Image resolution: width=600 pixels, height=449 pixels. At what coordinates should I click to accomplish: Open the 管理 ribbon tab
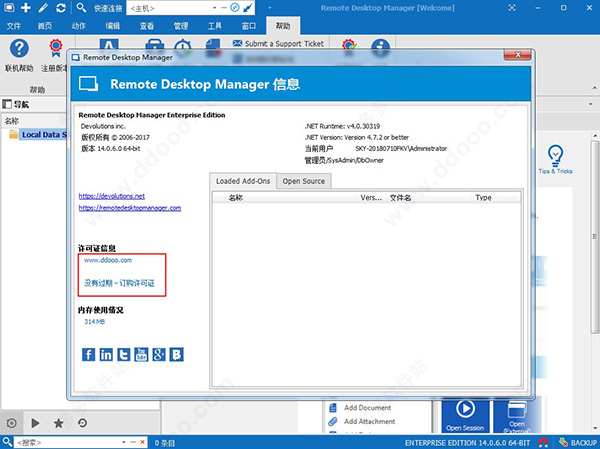coord(181,26)
